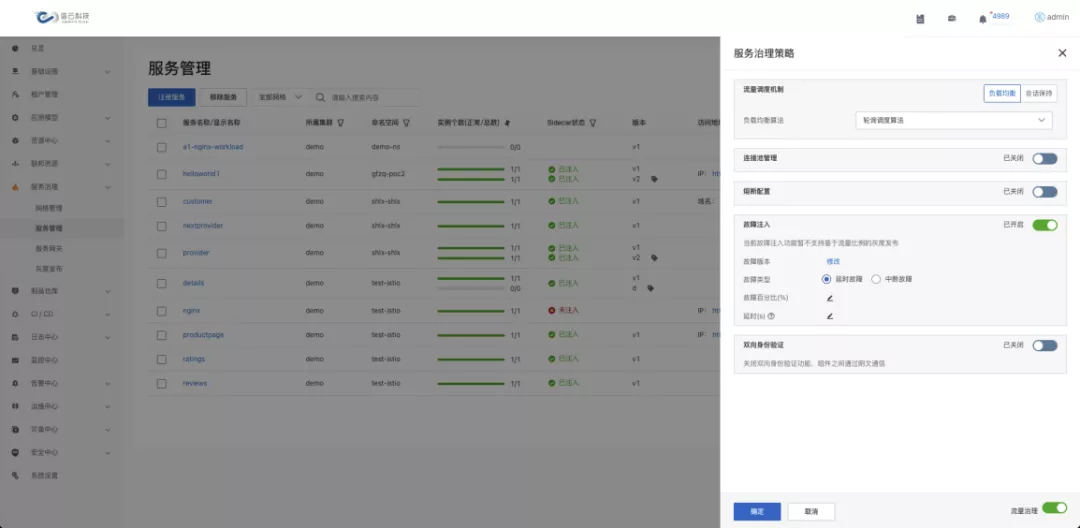
Task: Turn off the 故障注入 toggle switch
Action: pos(1044,225)
